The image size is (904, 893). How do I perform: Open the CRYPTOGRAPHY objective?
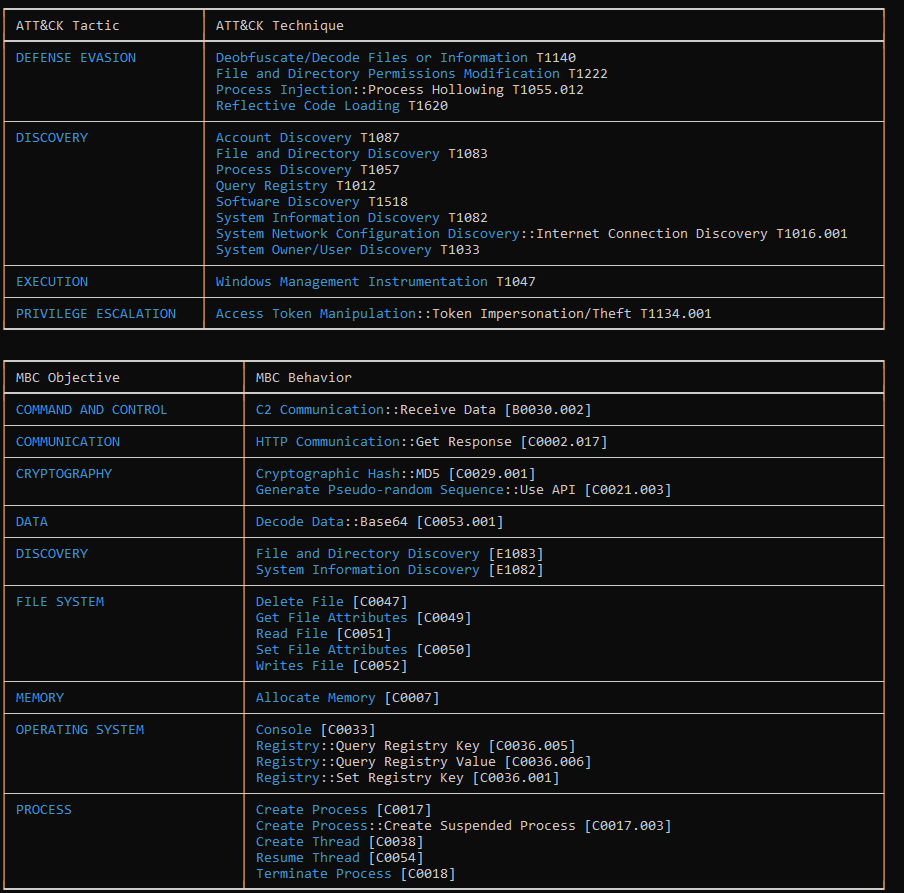click(63, 474)
